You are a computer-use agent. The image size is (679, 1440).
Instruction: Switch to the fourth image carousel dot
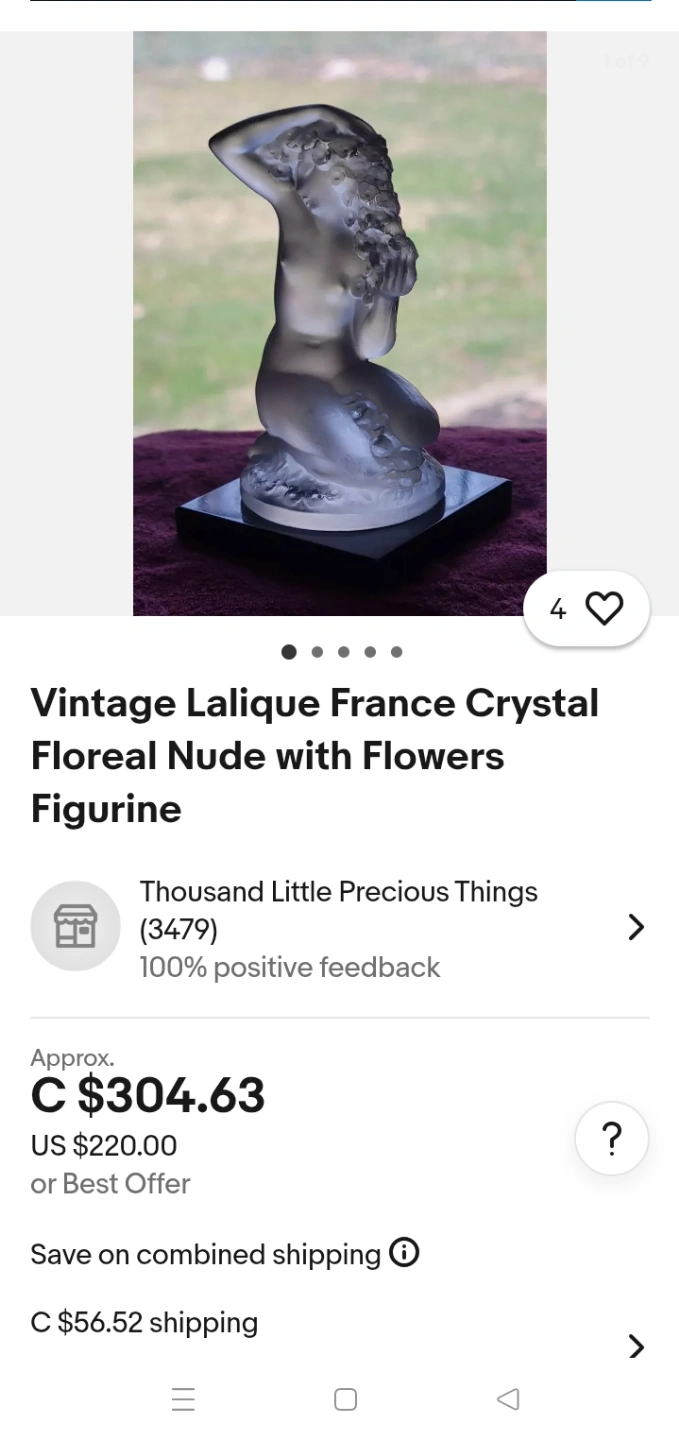click(x=370, y=652)
